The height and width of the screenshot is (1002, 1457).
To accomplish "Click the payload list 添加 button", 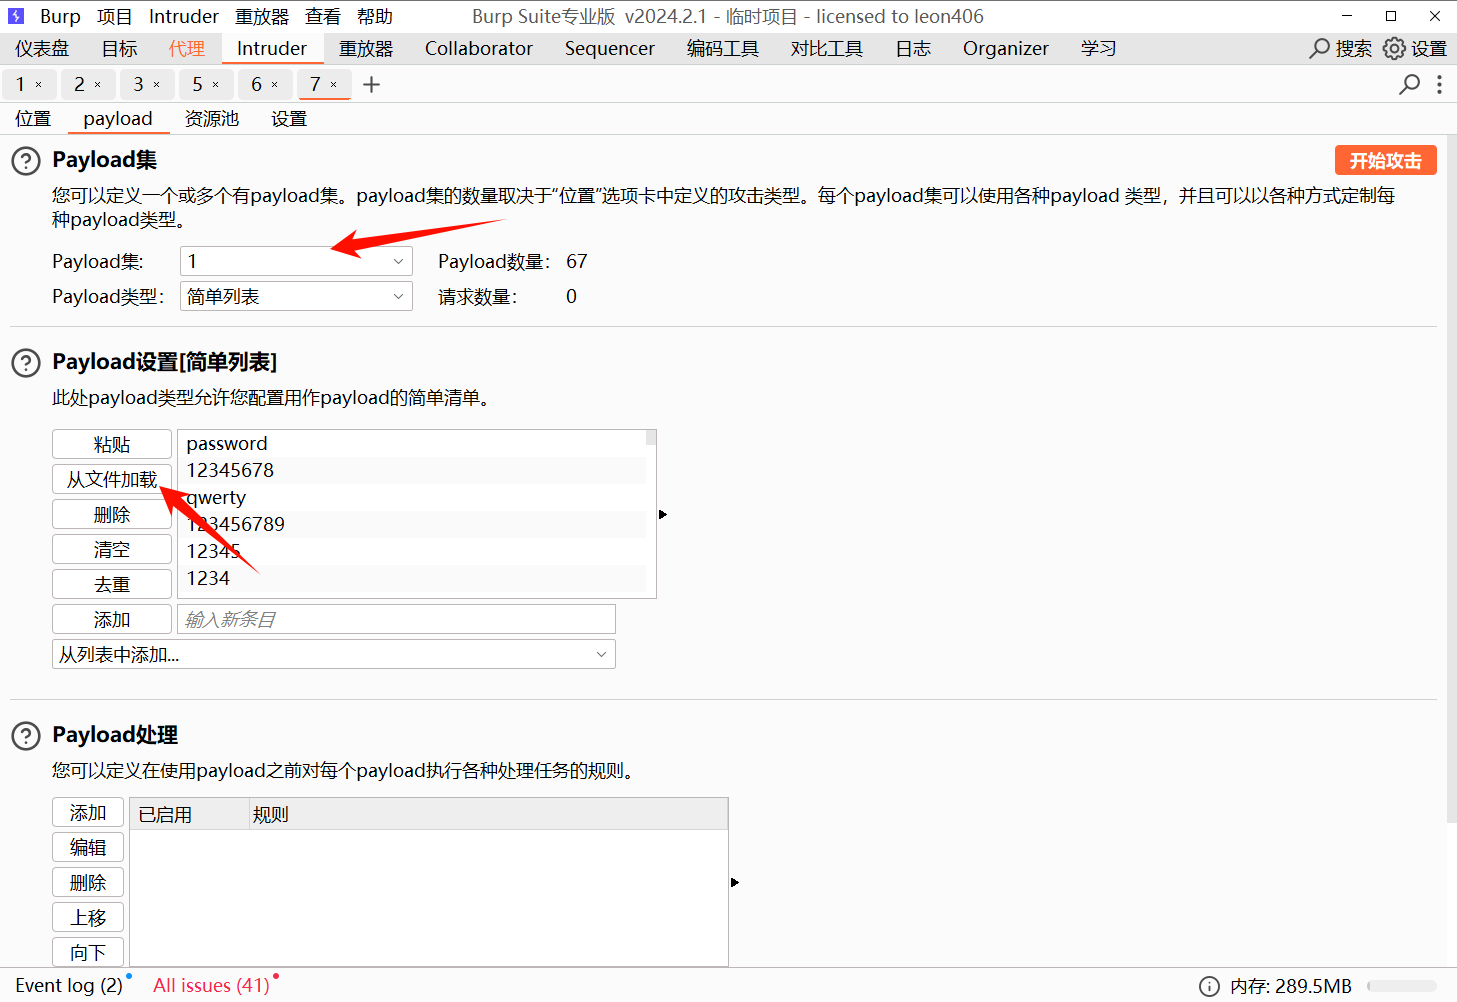I will pyautogui.click(x=112, y=619).
